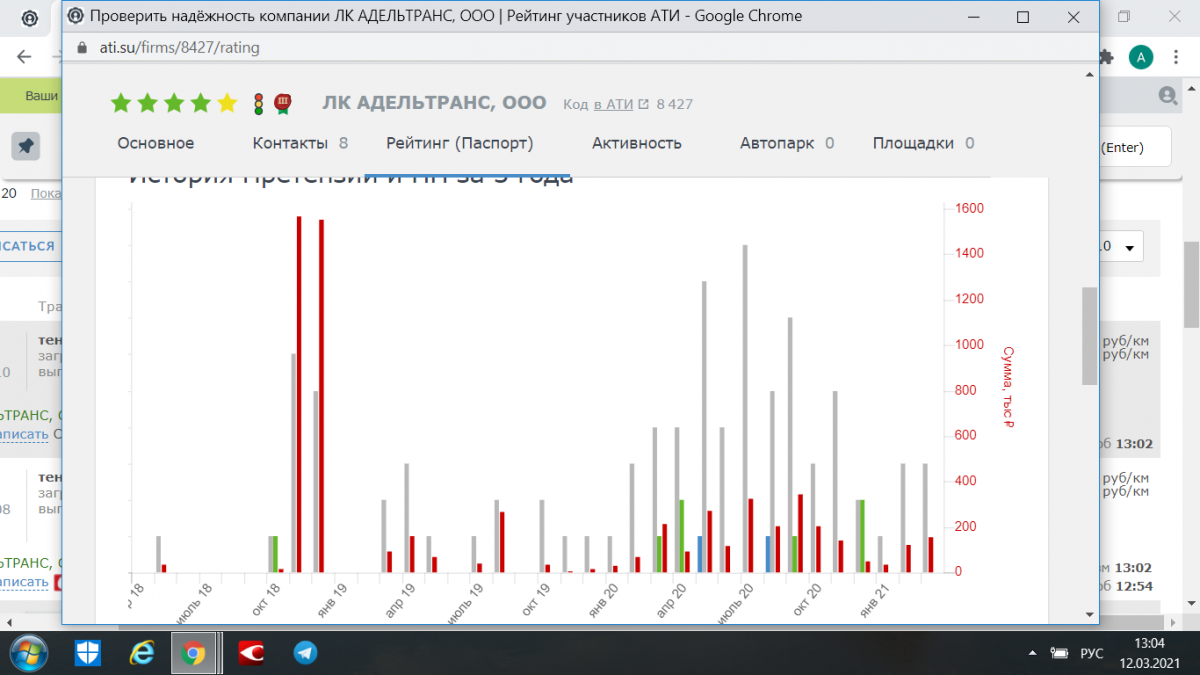Open the green profile avatar A

[1140, 57]
